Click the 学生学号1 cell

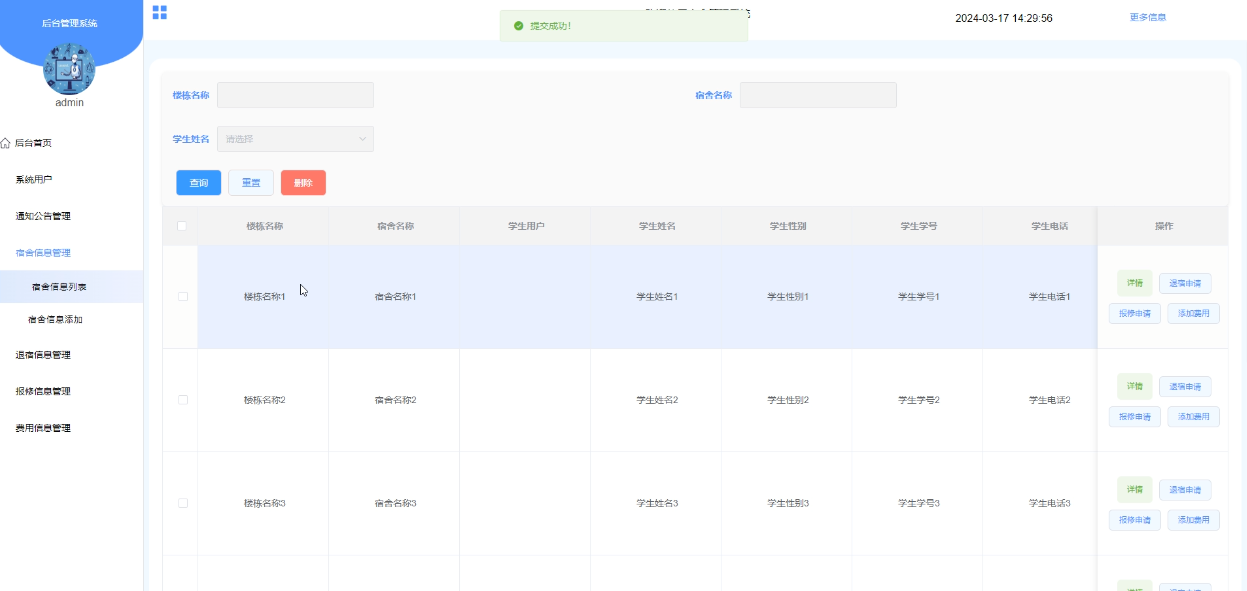[x=919, y=297]
